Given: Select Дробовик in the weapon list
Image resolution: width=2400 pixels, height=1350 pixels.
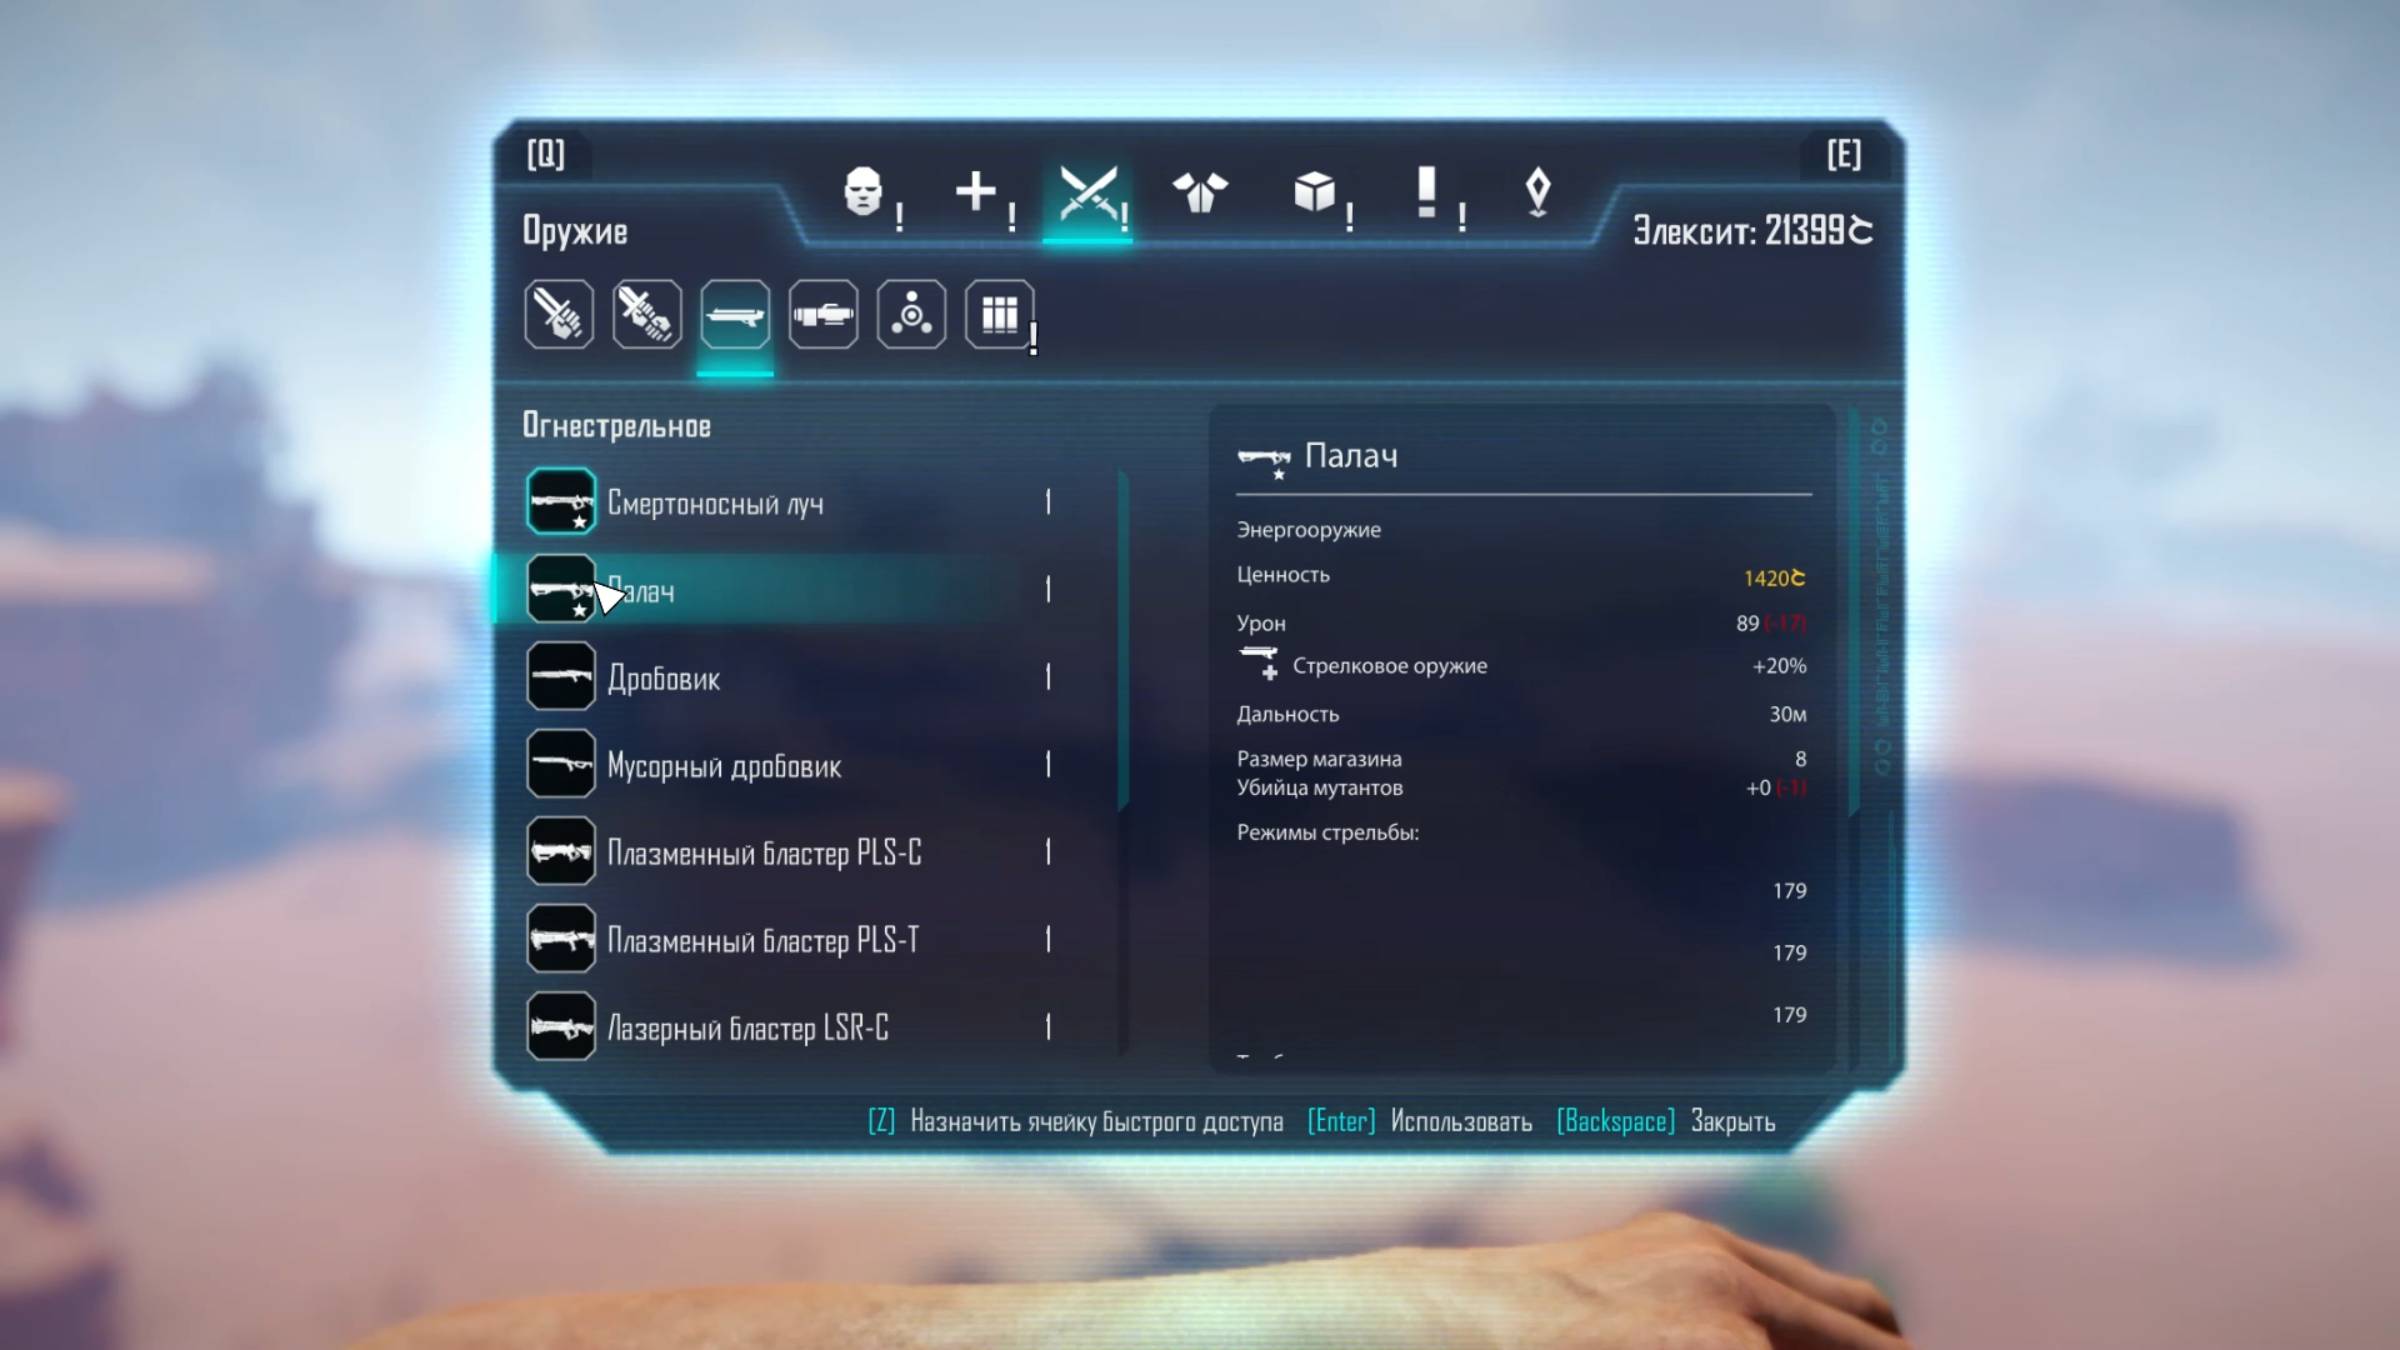Looking at the screenshot, I should tap(664, 679).
